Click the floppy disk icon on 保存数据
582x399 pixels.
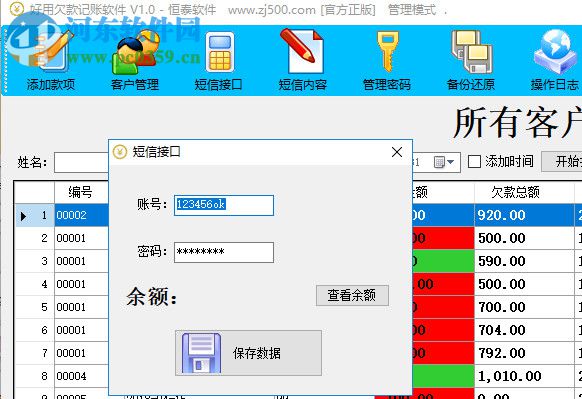pyautogui.click(x=201, y=353)
